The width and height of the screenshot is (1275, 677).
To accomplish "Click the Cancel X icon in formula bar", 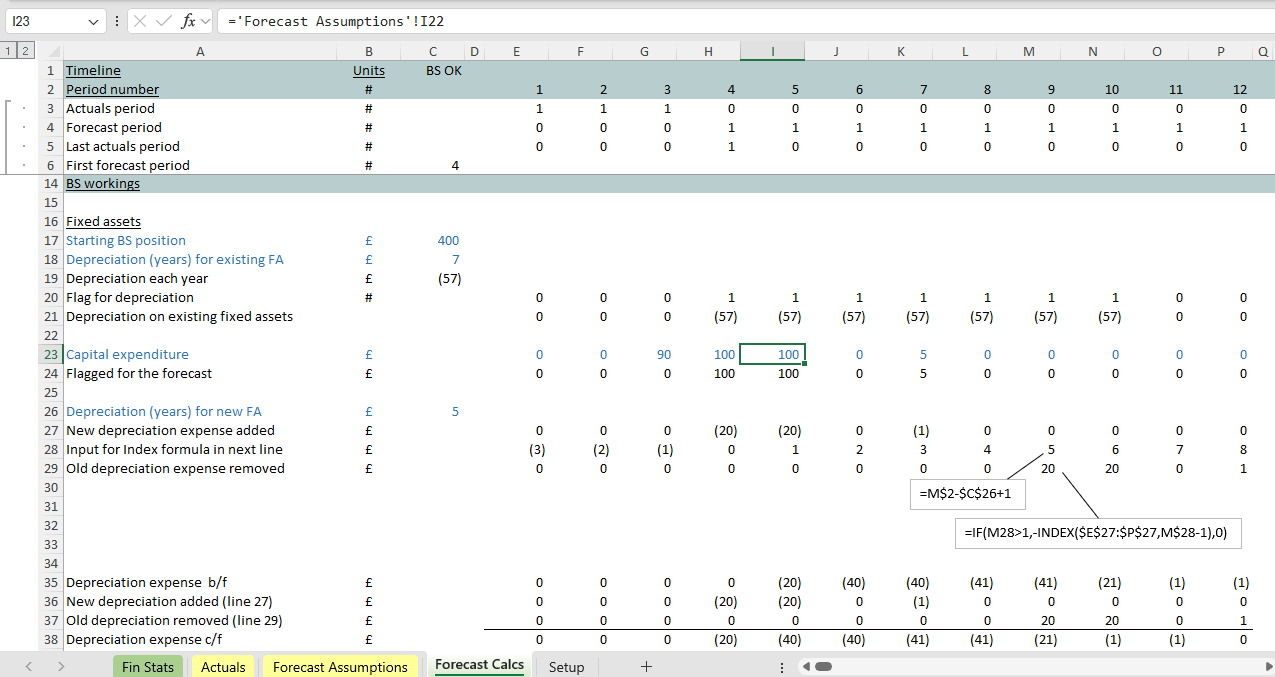I will pos(140,21).
